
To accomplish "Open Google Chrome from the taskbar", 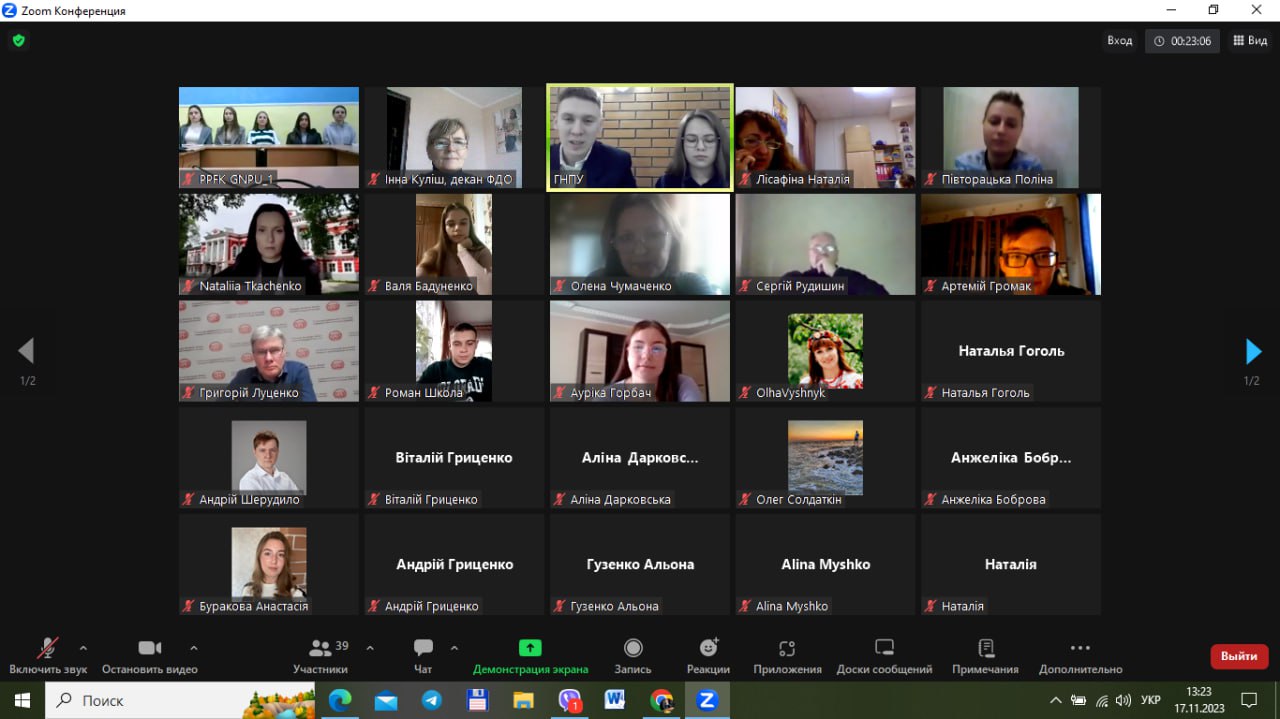I will coord(661,701).
